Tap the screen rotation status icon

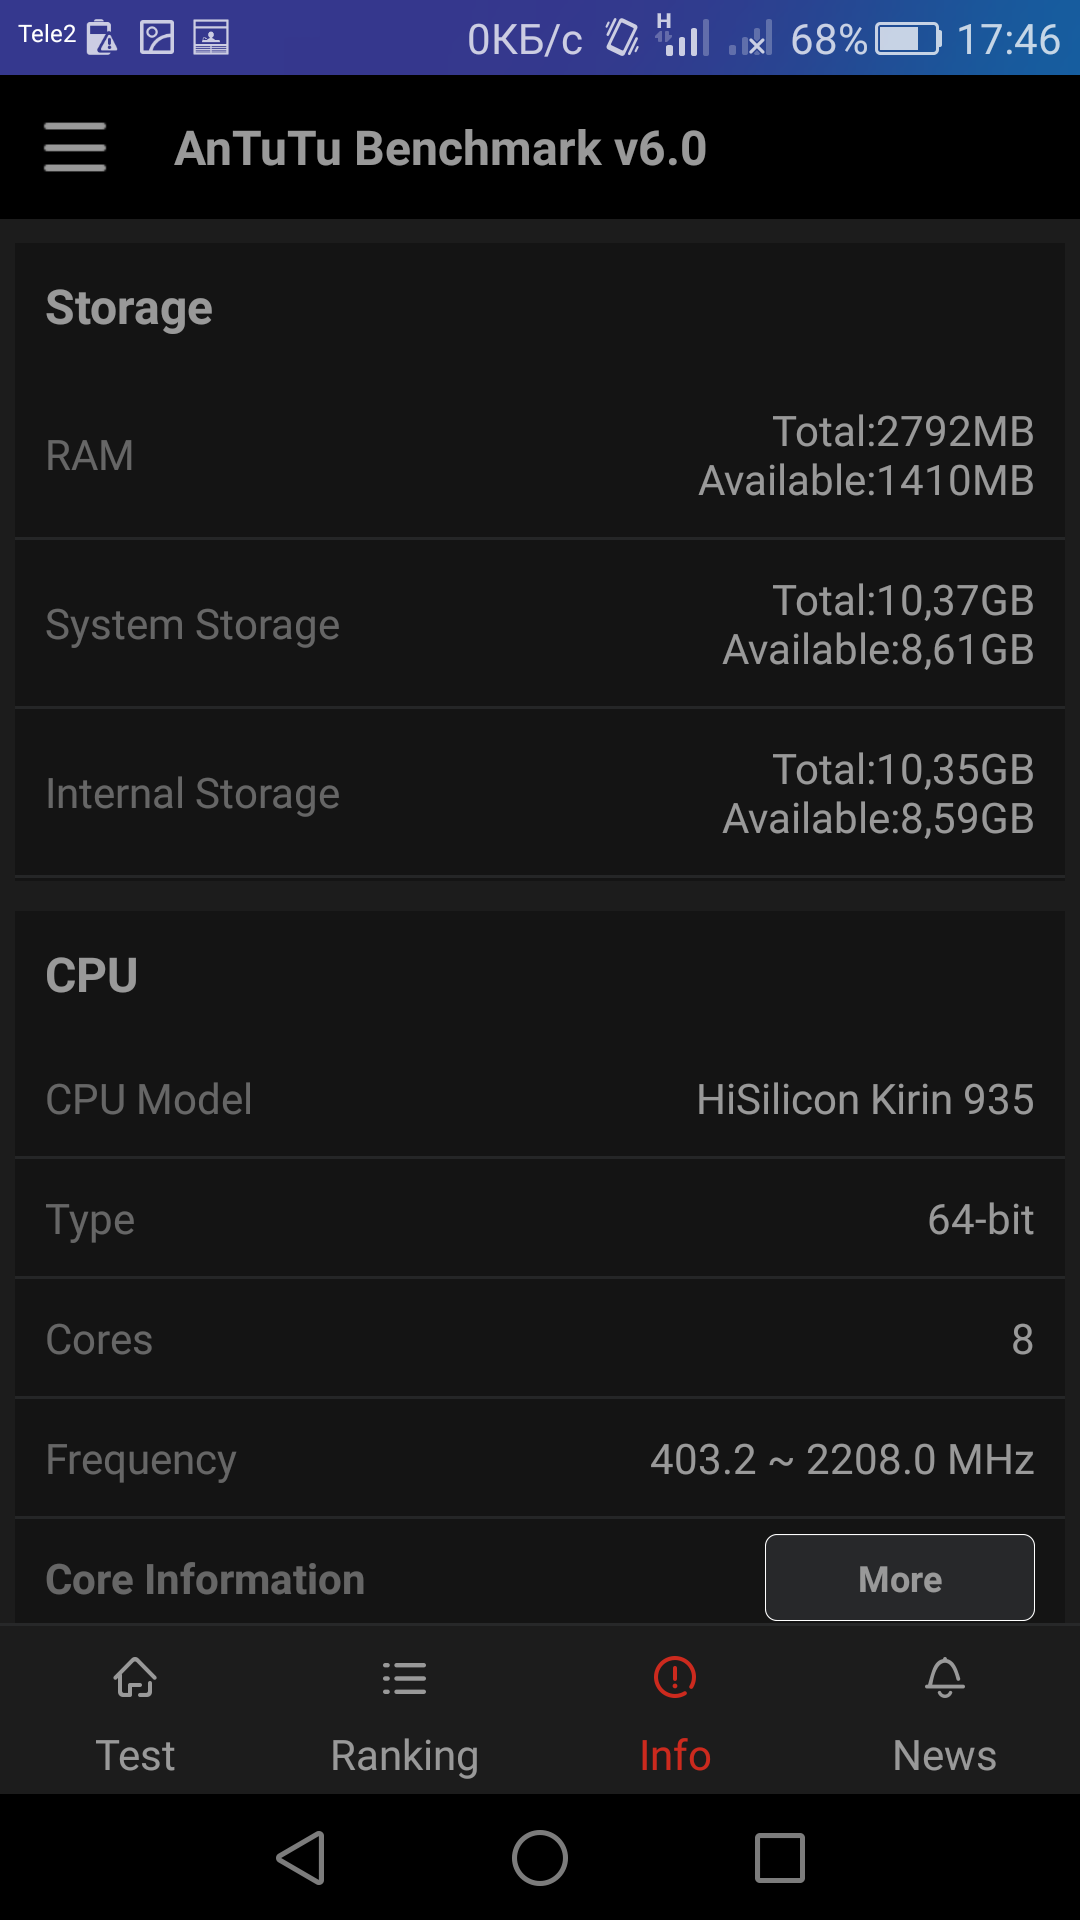click(x=622, y=39)
